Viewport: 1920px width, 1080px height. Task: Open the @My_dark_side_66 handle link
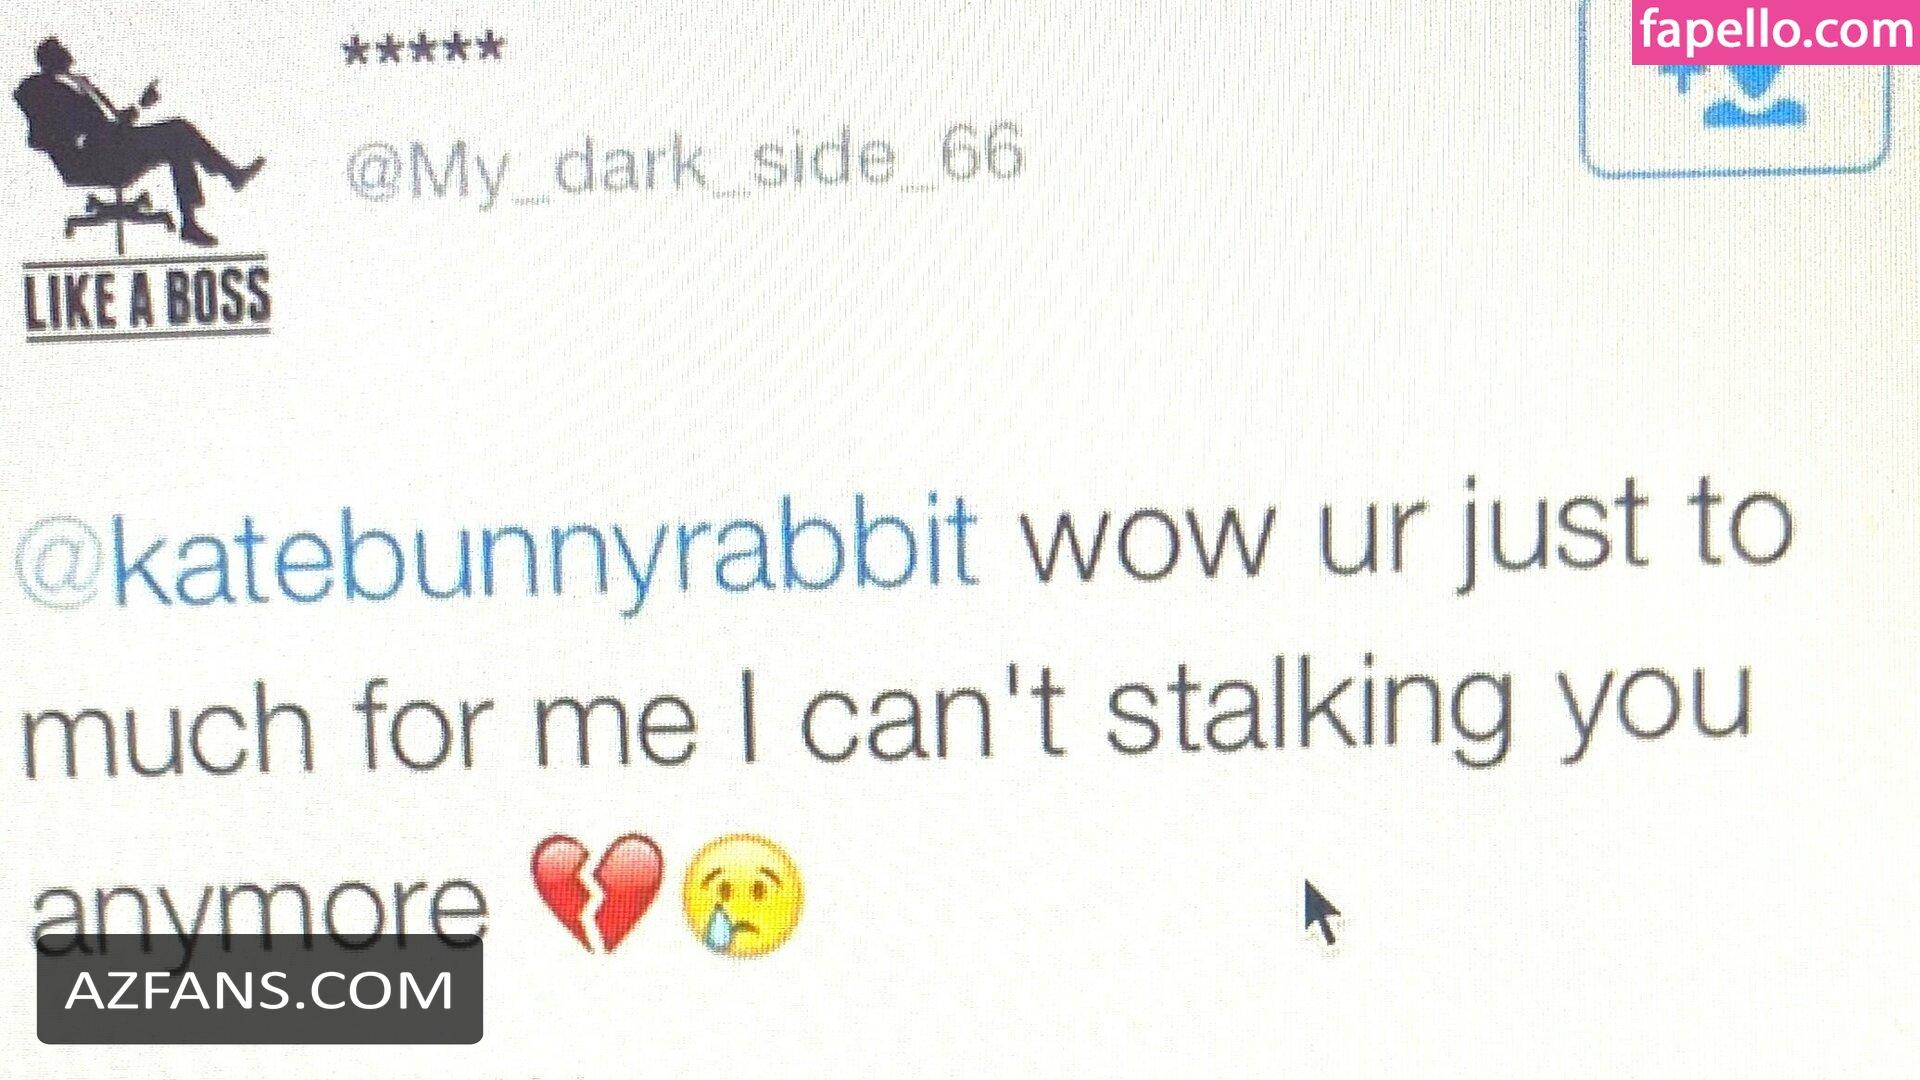click(685, 162)
